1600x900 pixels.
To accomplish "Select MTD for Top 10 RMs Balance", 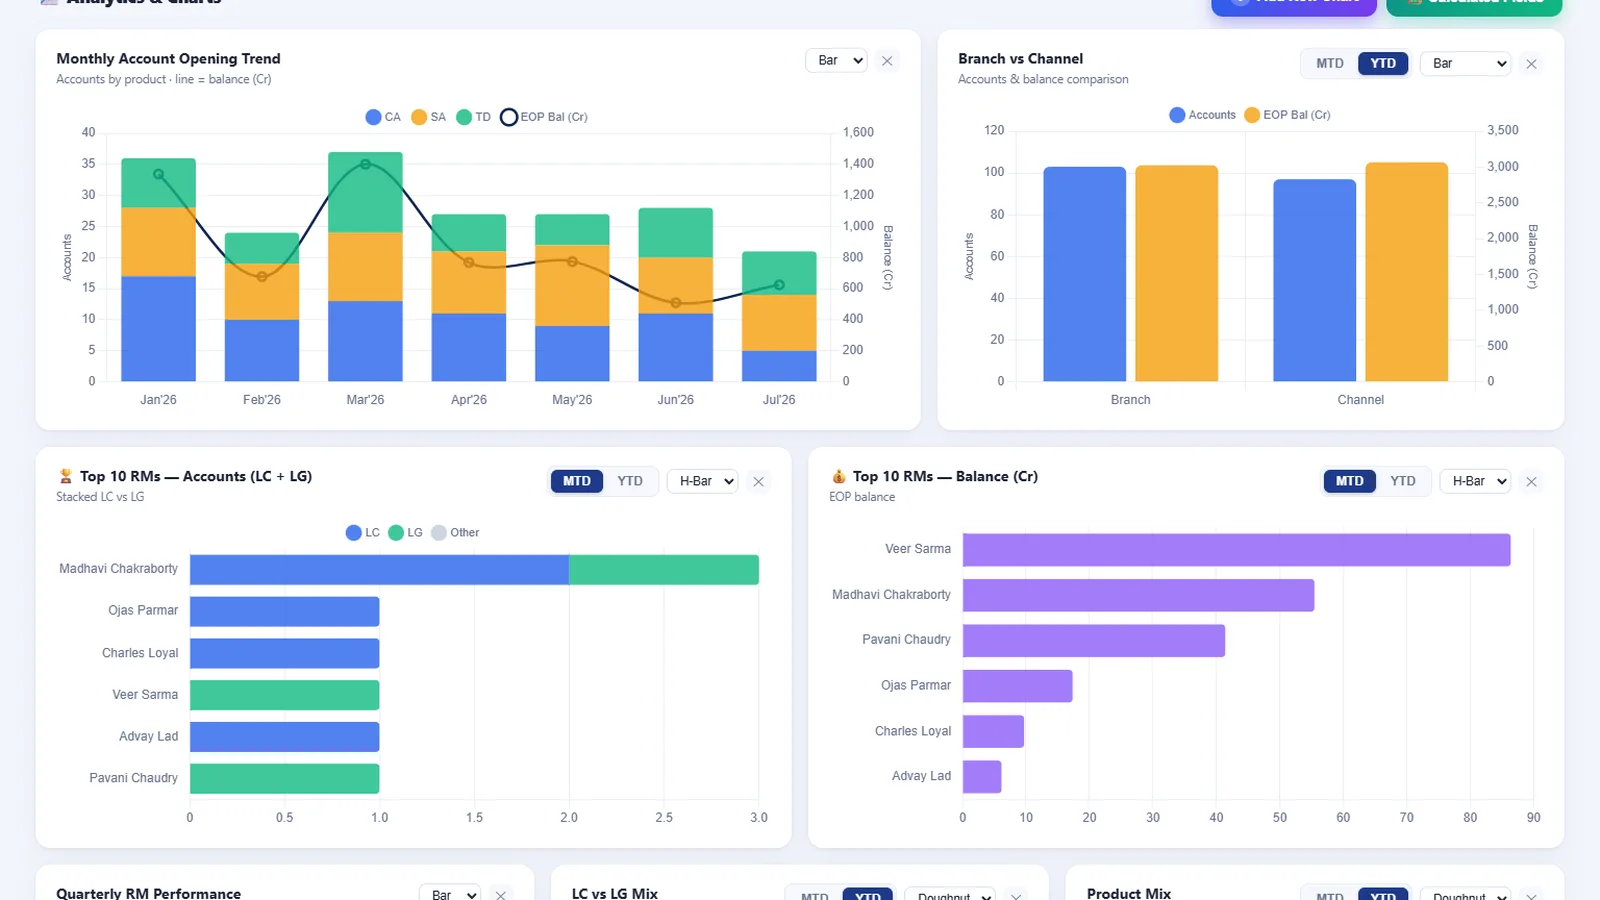I will pyautogui.click(x=1350, y=482).
